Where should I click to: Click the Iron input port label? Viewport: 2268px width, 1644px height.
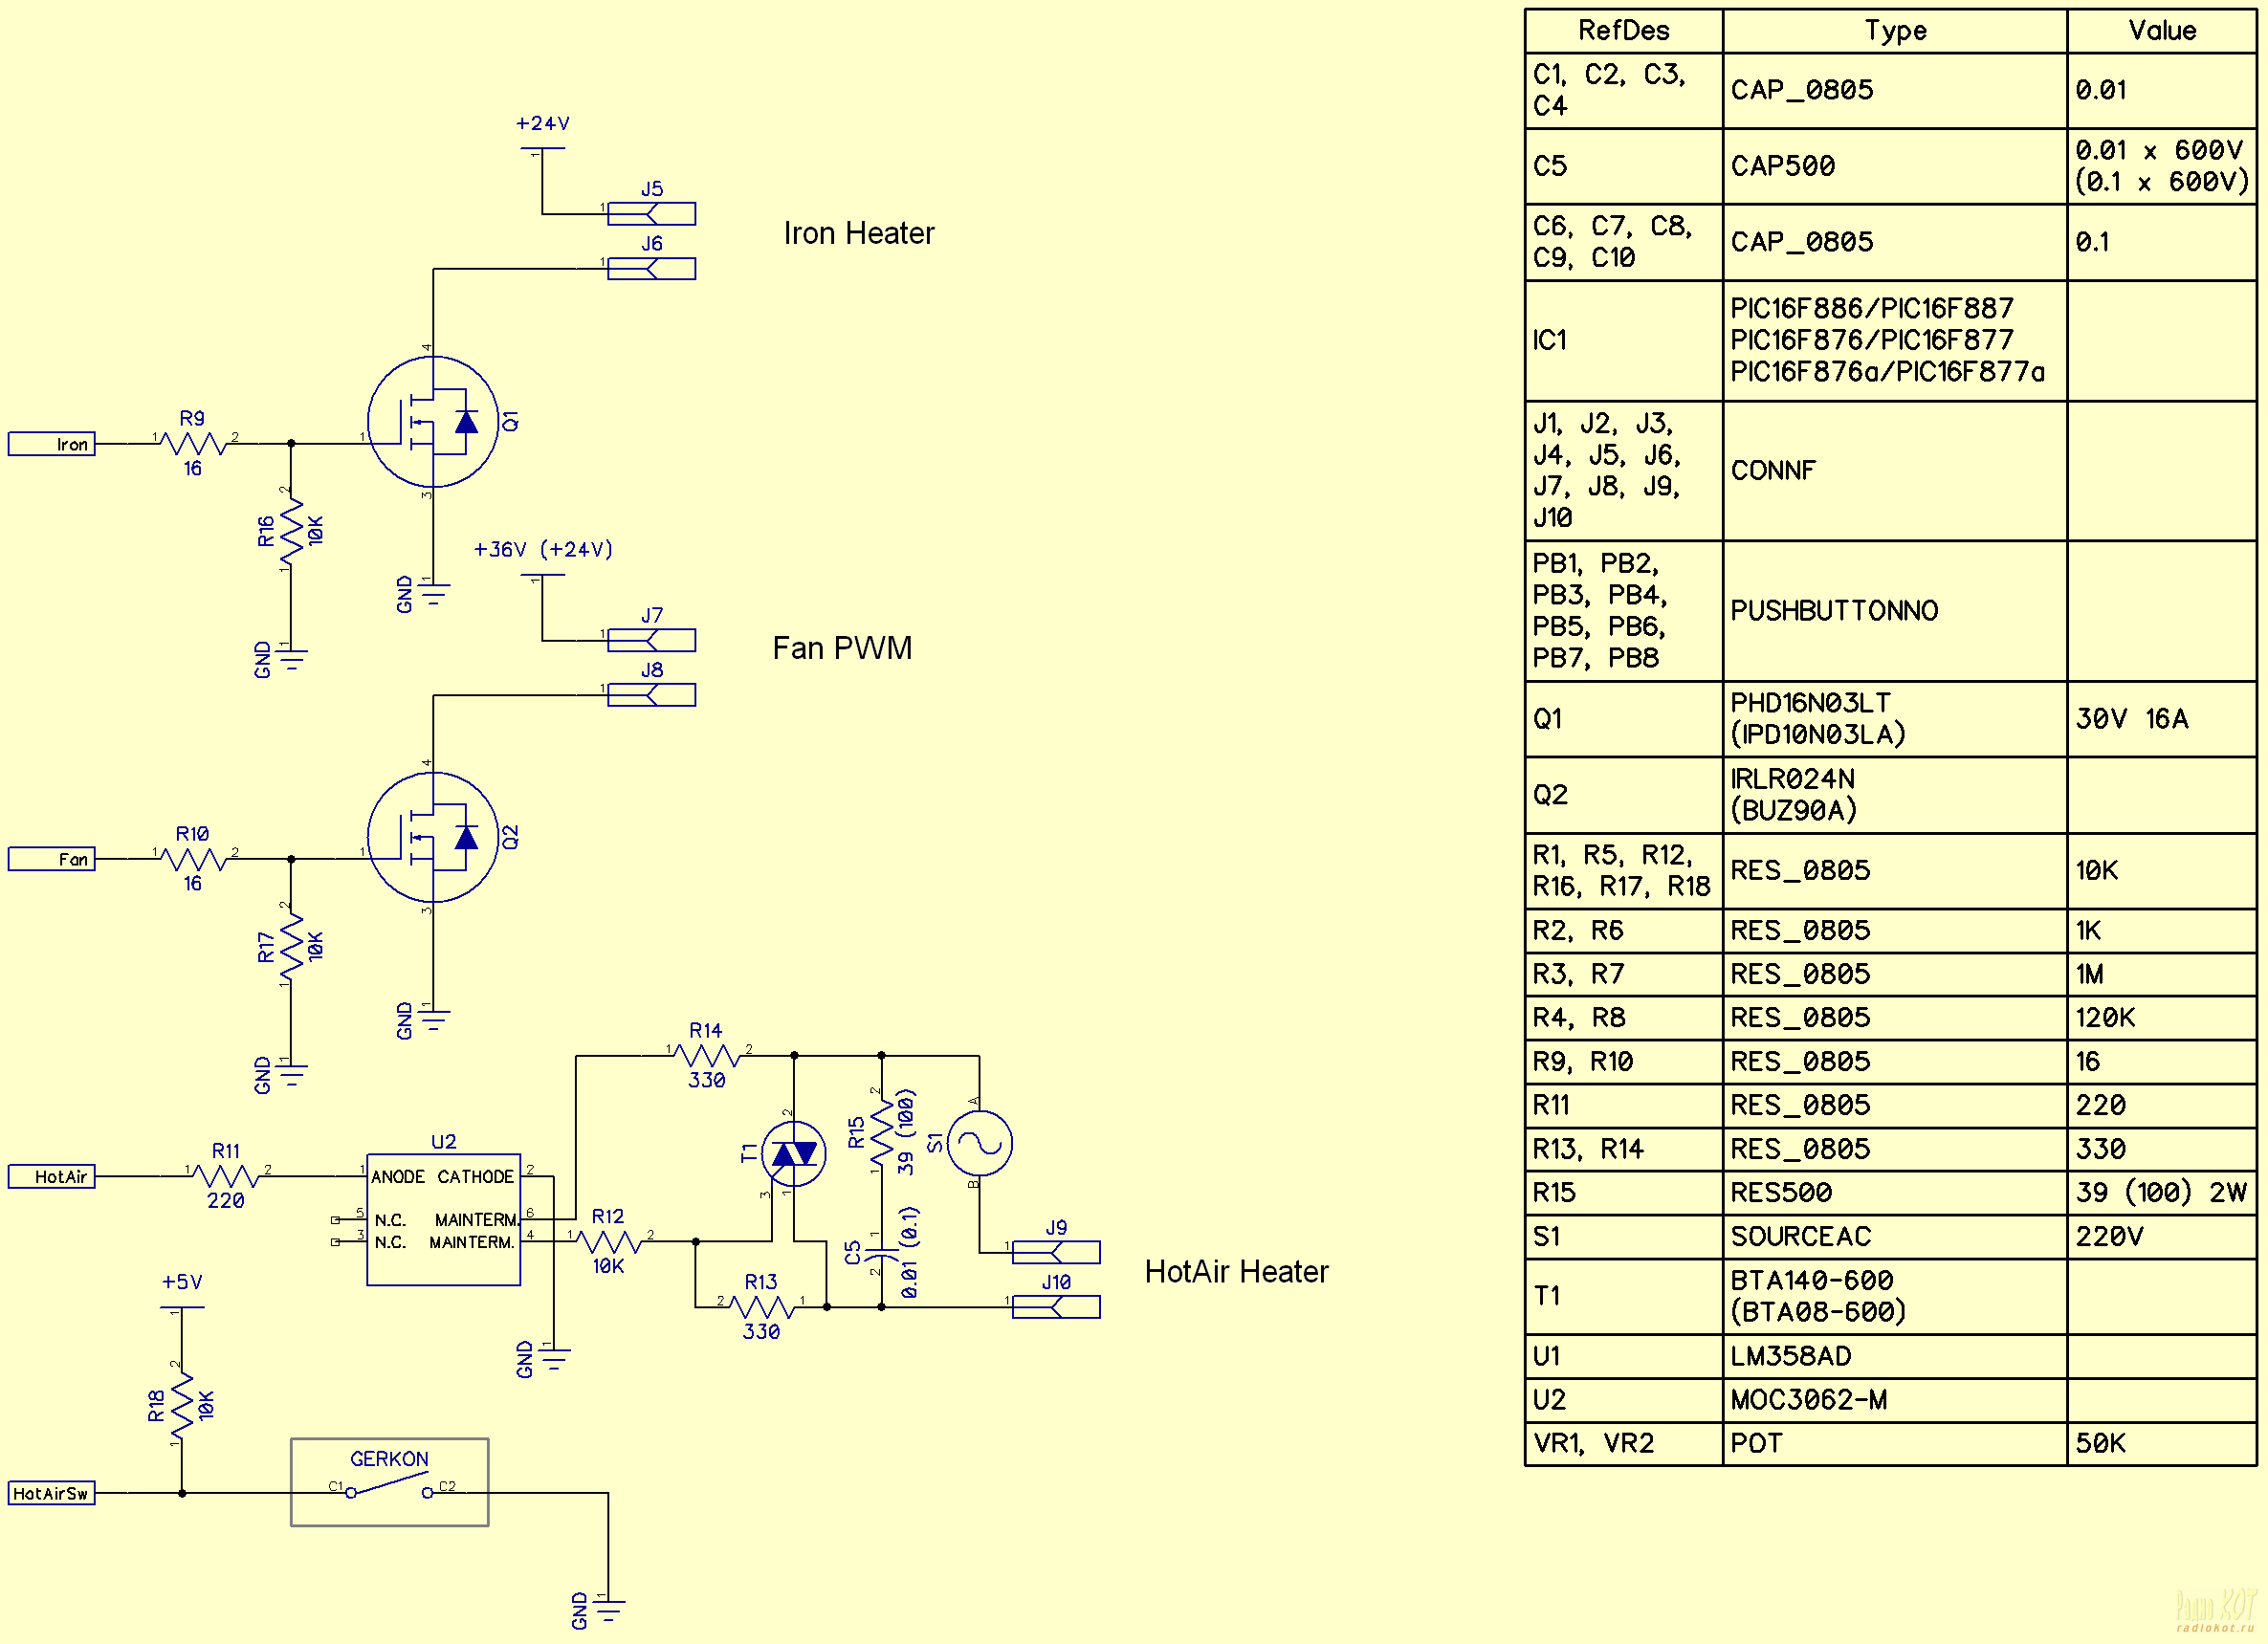coord(52,444)
